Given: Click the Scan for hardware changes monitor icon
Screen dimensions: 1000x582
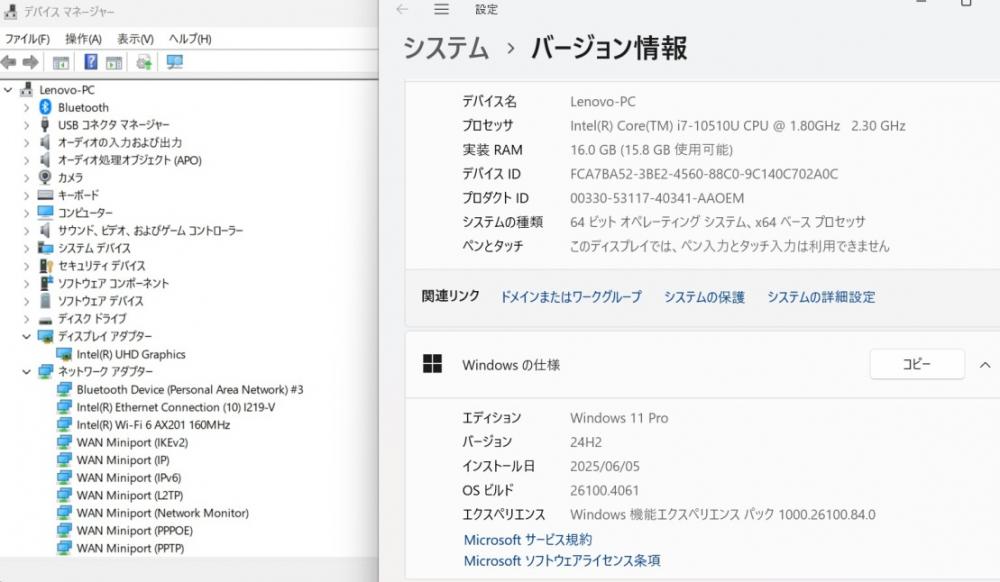Looking at the screenshot, I should click(174, 62).
